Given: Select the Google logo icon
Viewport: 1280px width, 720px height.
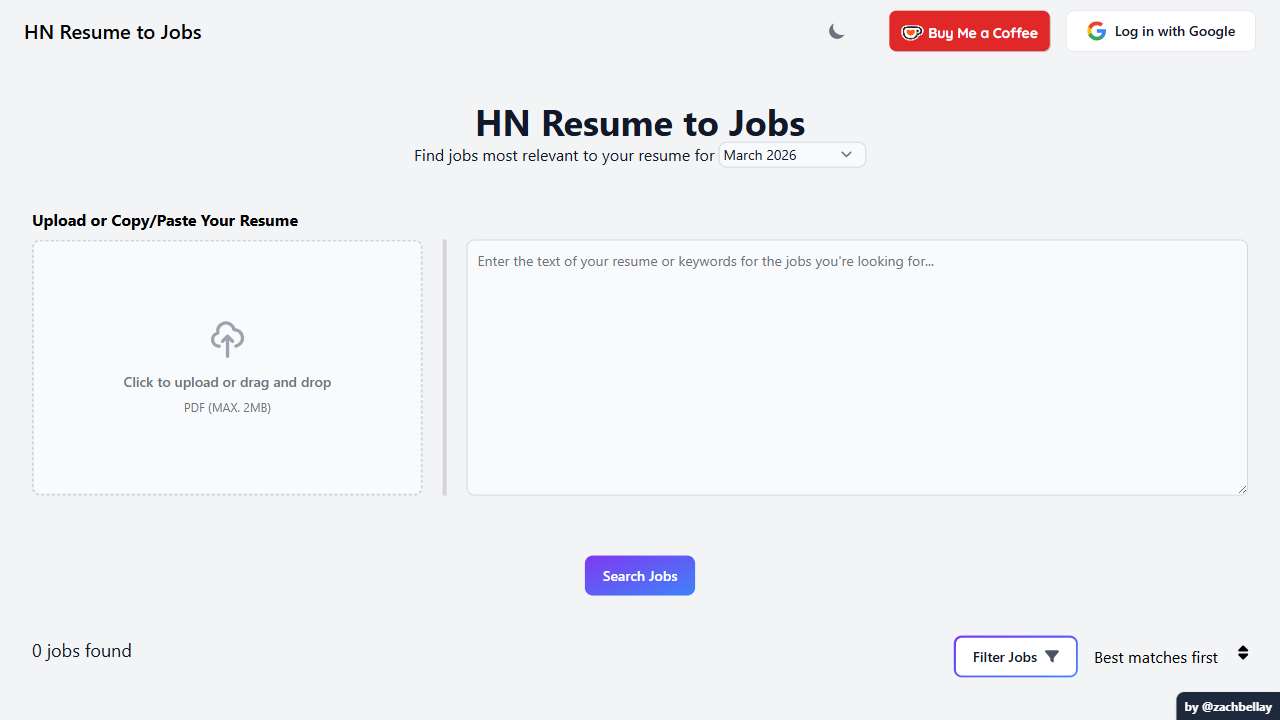Looking at the screenshot, I should tap(1096, 31).
